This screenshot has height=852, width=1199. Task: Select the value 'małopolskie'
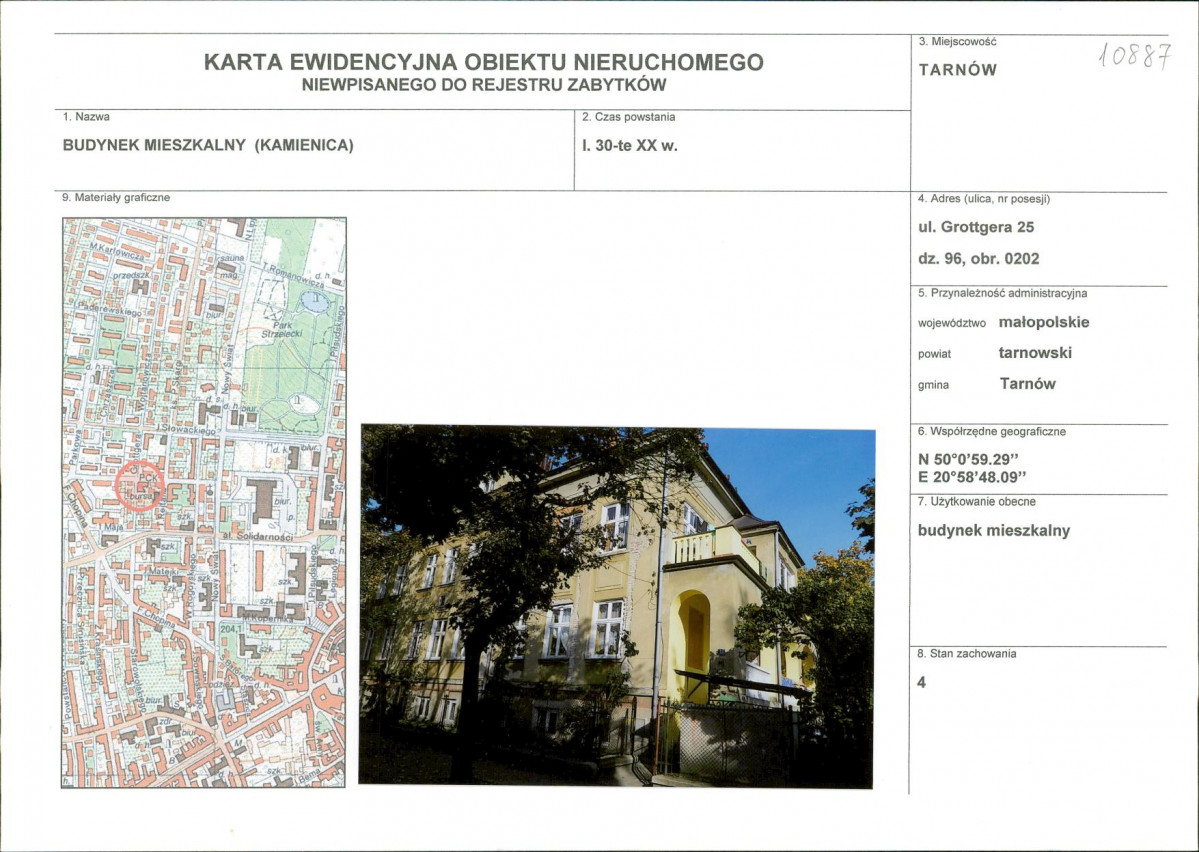1044,322
